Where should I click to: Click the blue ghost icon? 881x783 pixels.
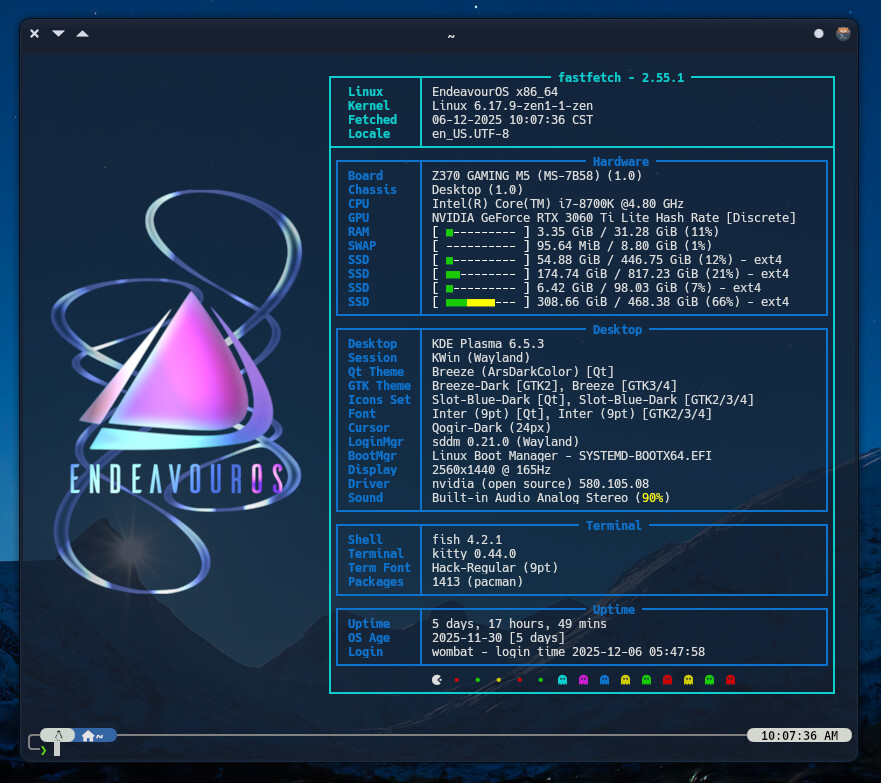(604, 680)
